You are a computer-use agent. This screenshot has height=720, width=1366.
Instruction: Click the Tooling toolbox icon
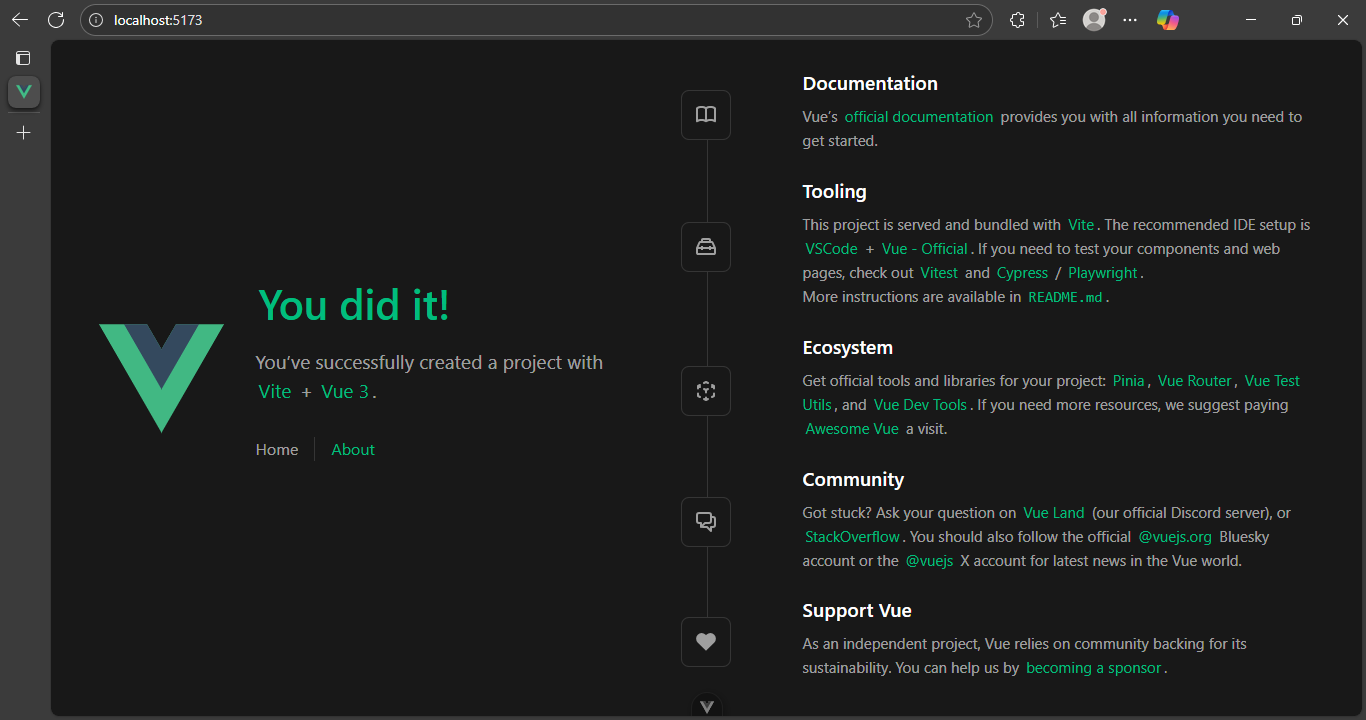pos(705,246)
